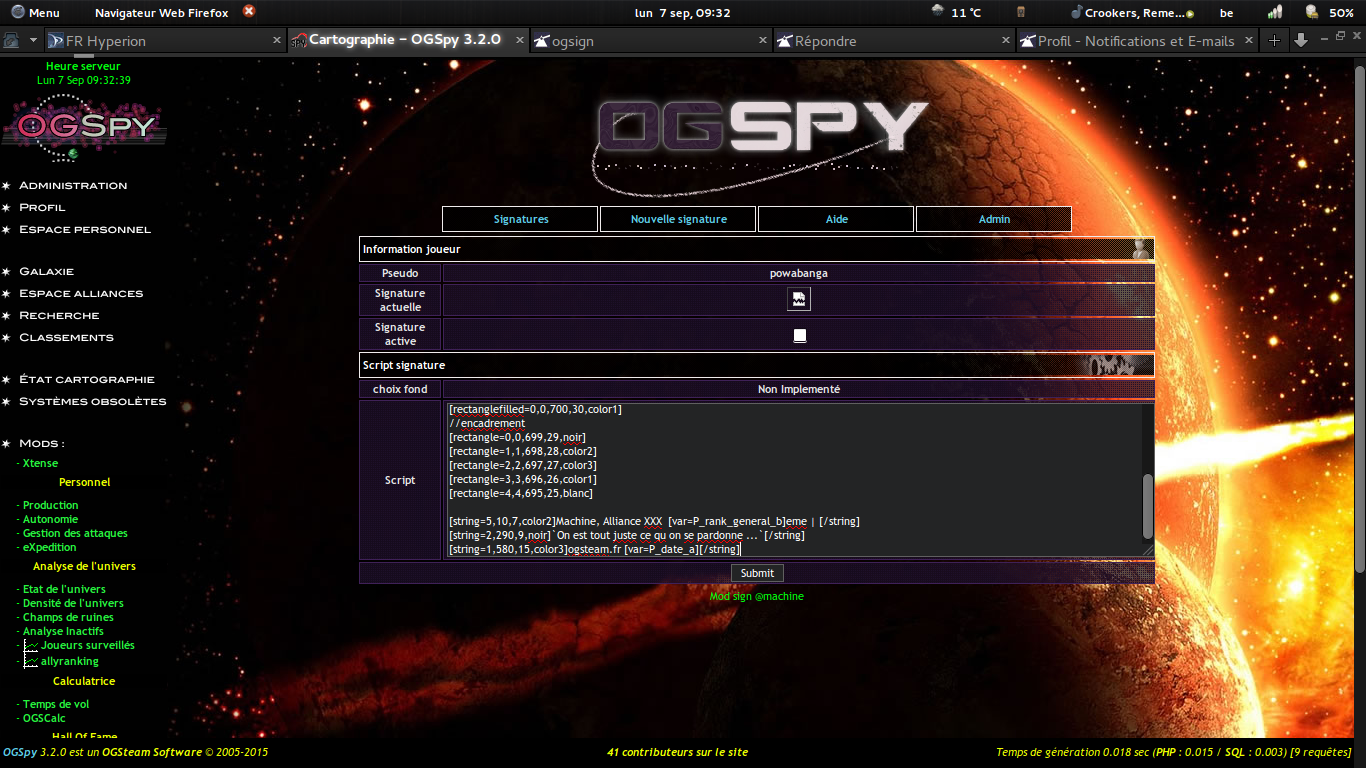Open Temps de vol calculator link
1366x768 pixels.
(x=56, y=705)
